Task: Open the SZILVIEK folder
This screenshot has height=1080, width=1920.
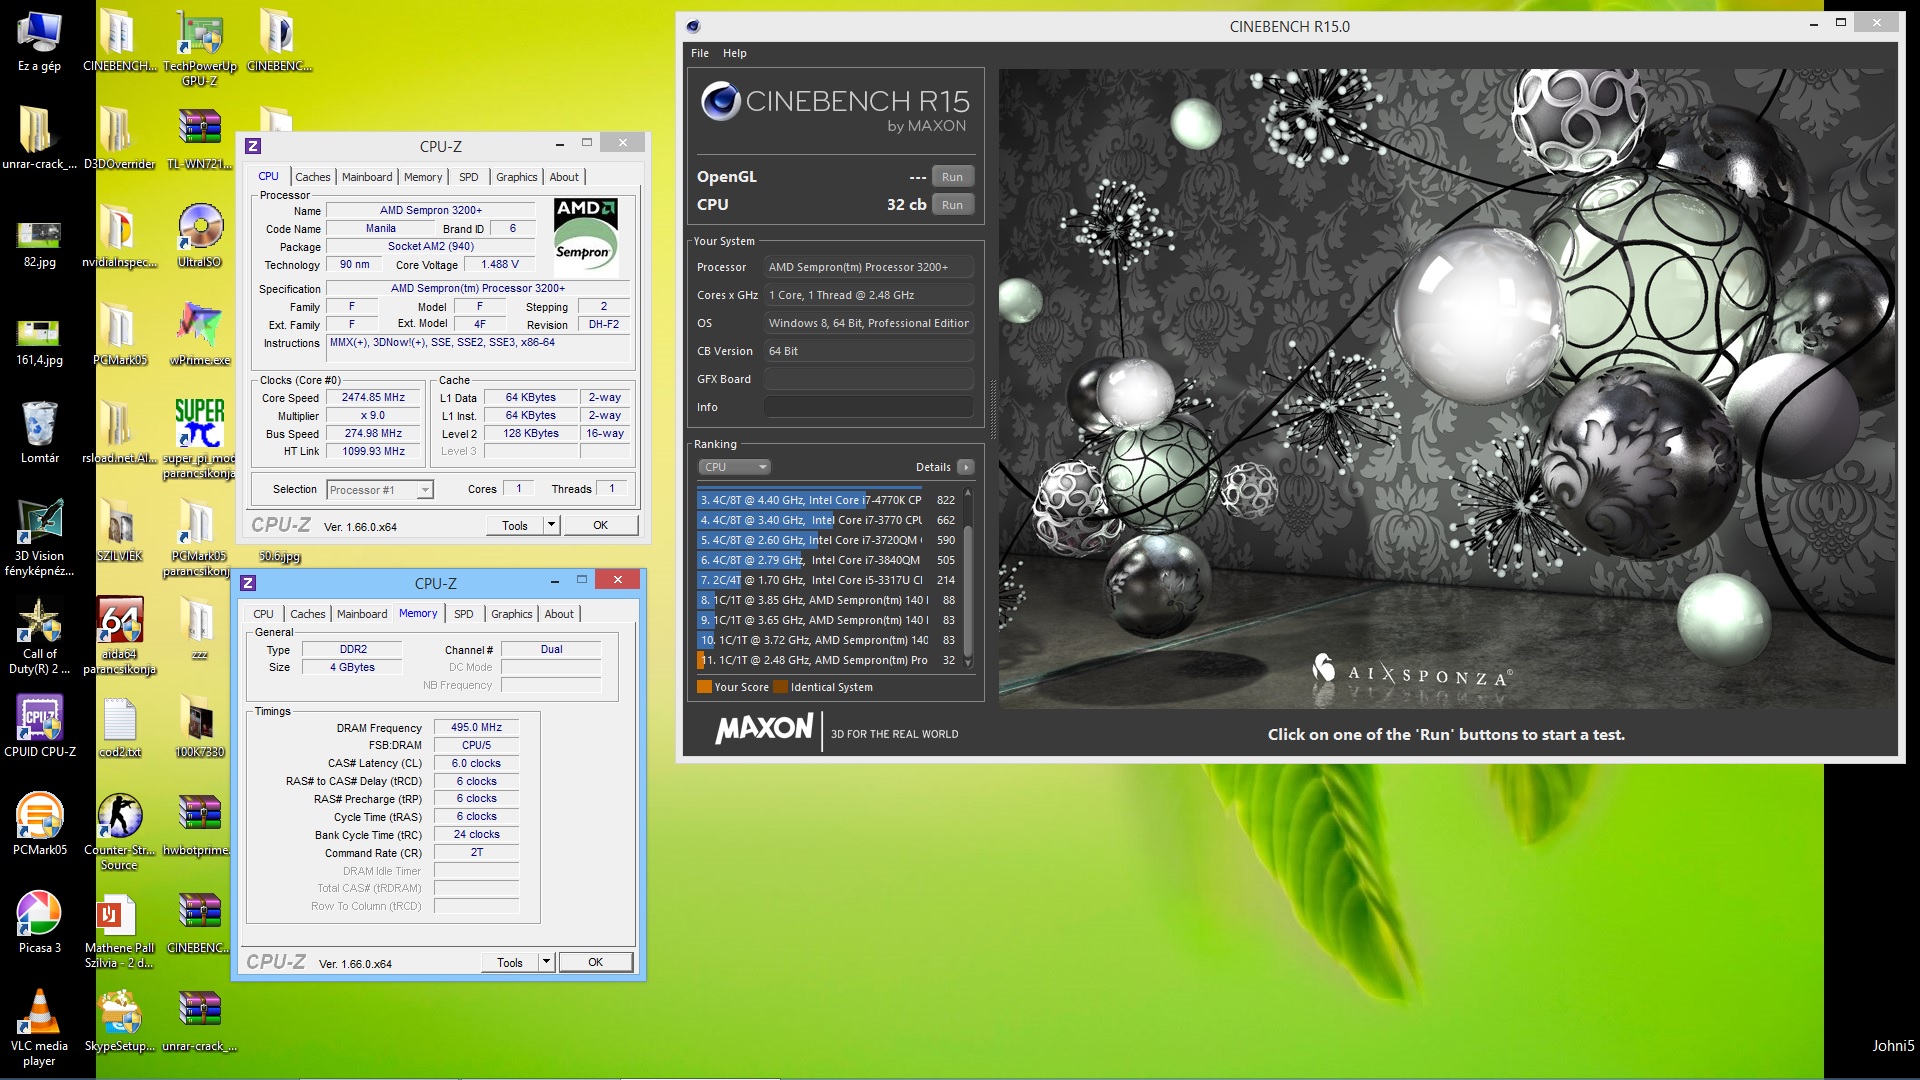Action: click(x=119, y=530)
